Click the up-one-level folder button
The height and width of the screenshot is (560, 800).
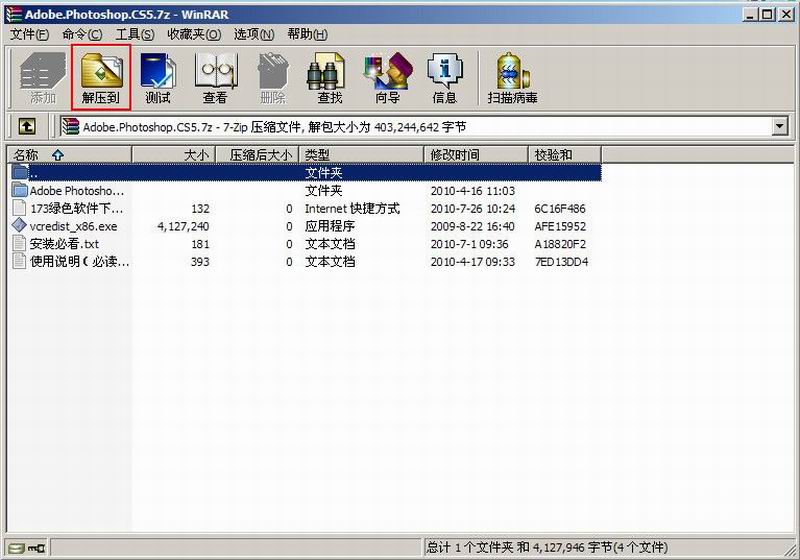point(27,126)
